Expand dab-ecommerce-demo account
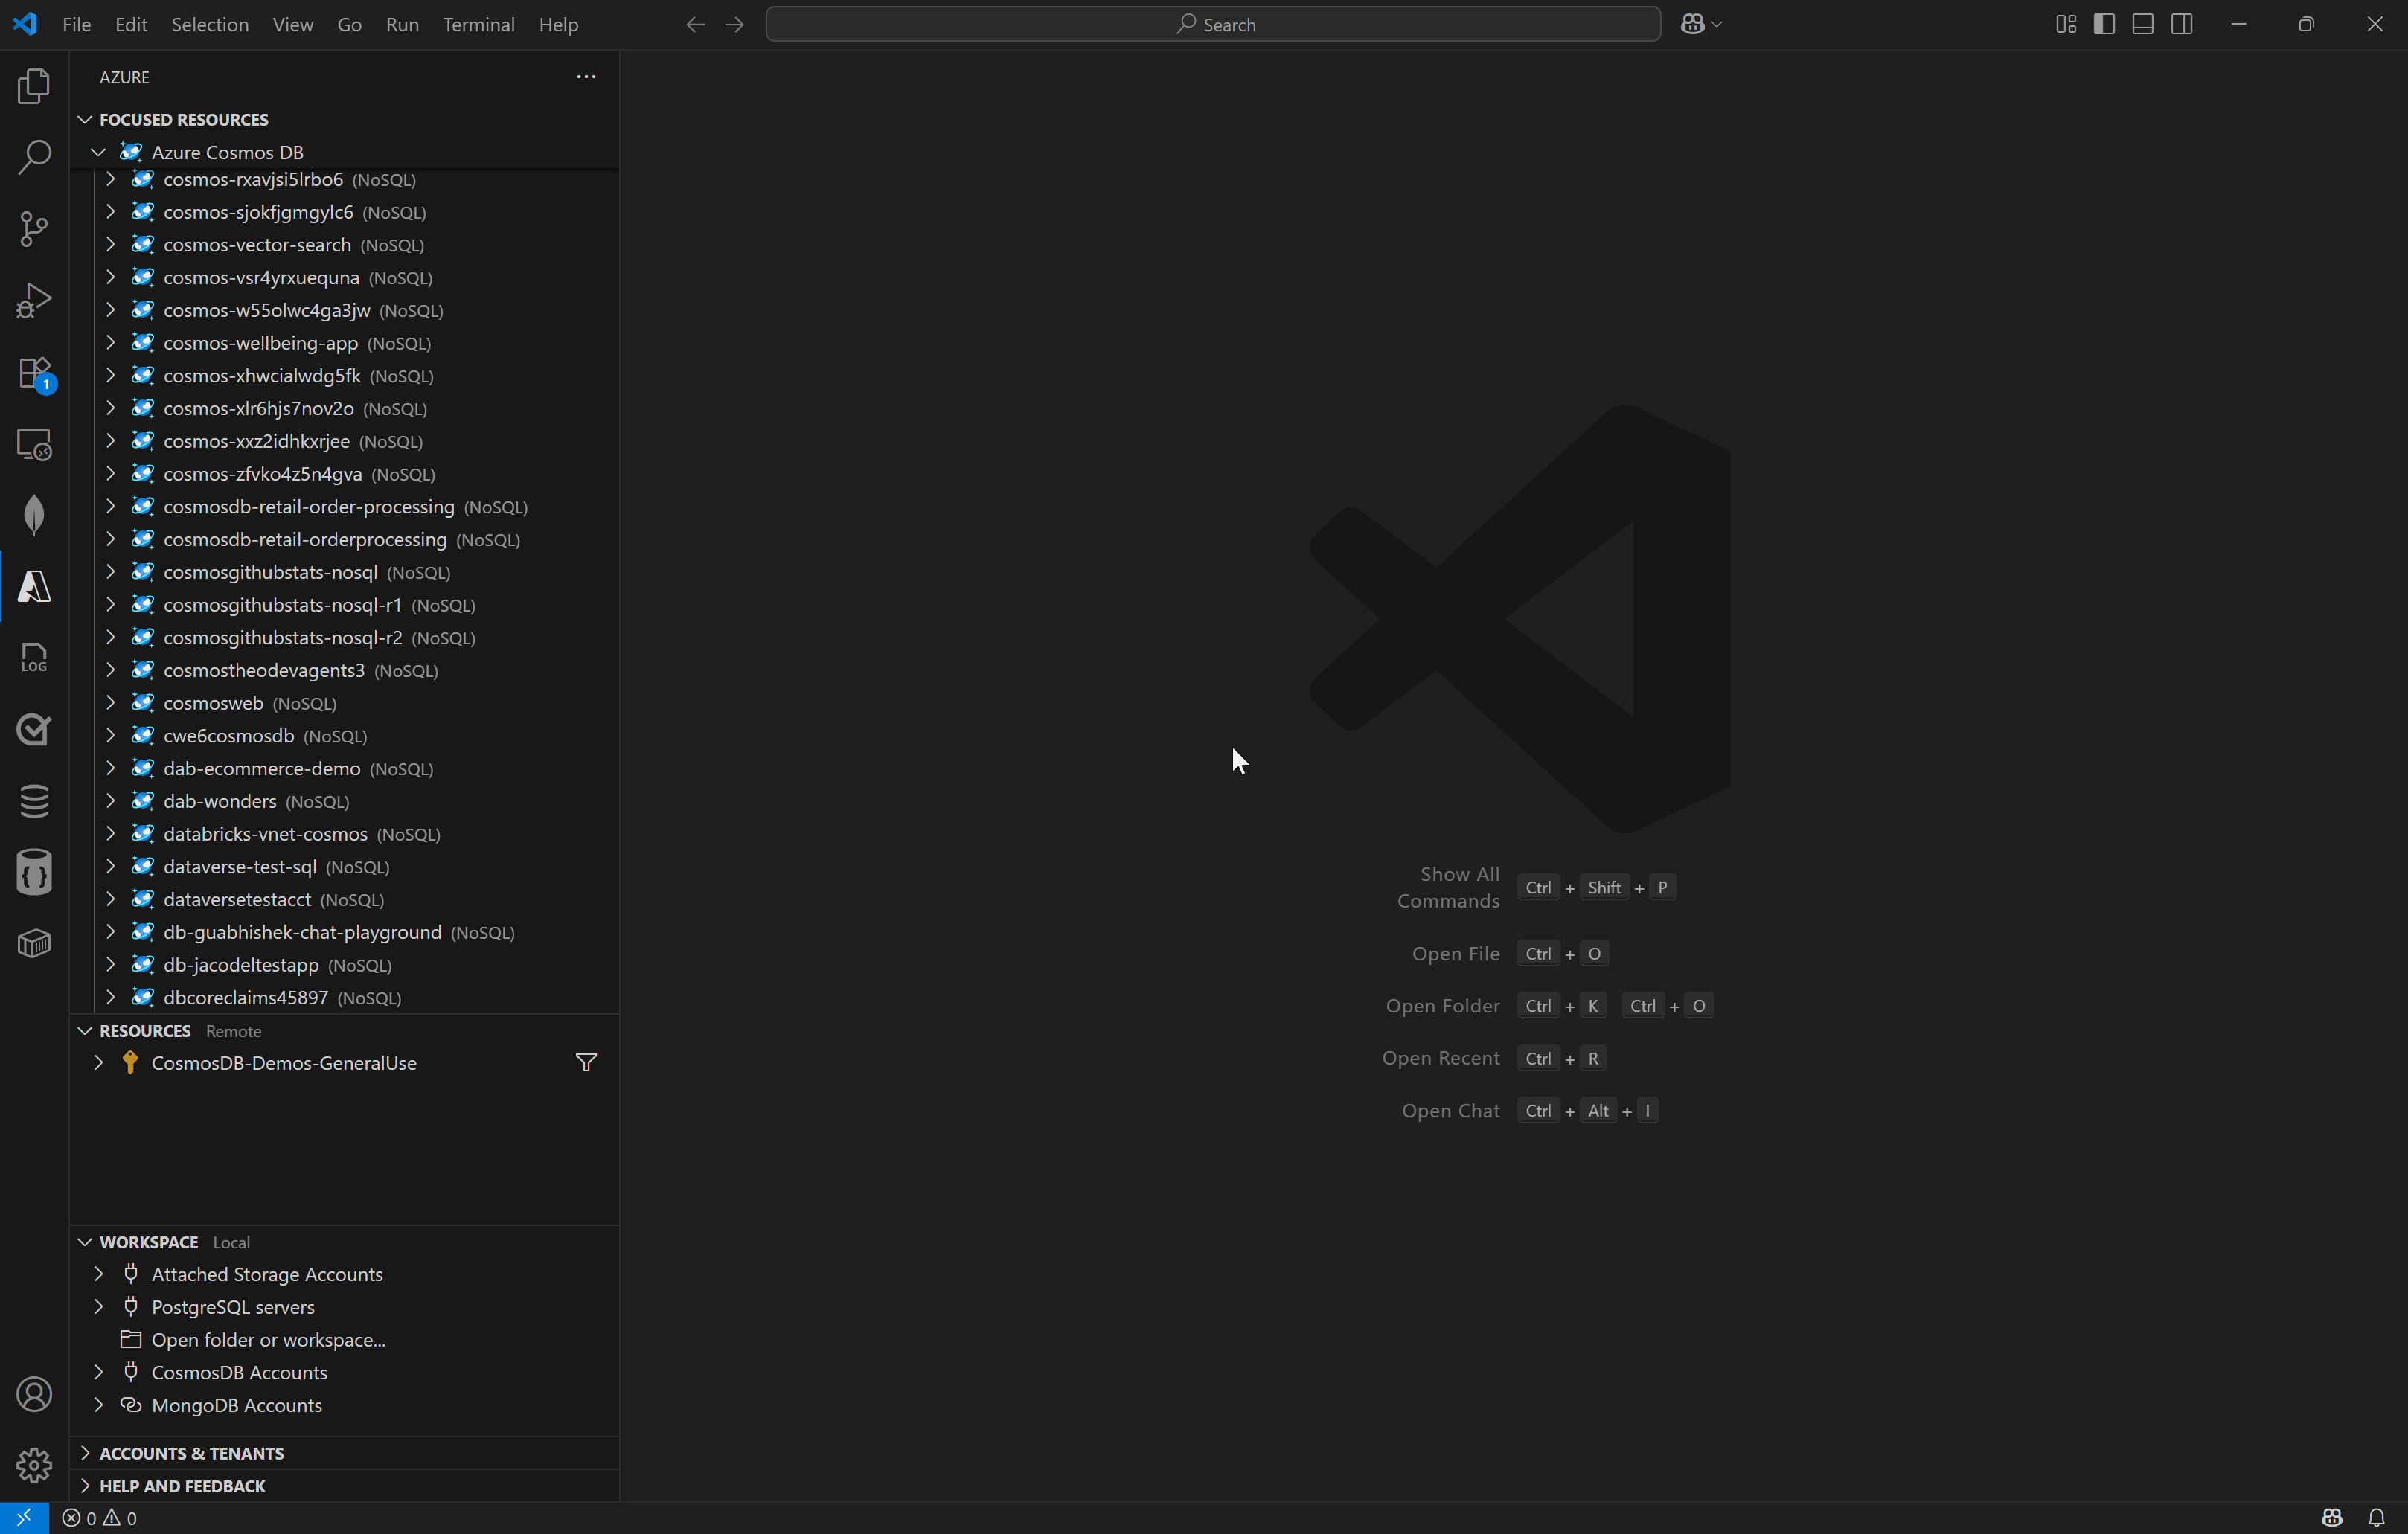This screenshot has width=2408, height=1534. (110, 768)
